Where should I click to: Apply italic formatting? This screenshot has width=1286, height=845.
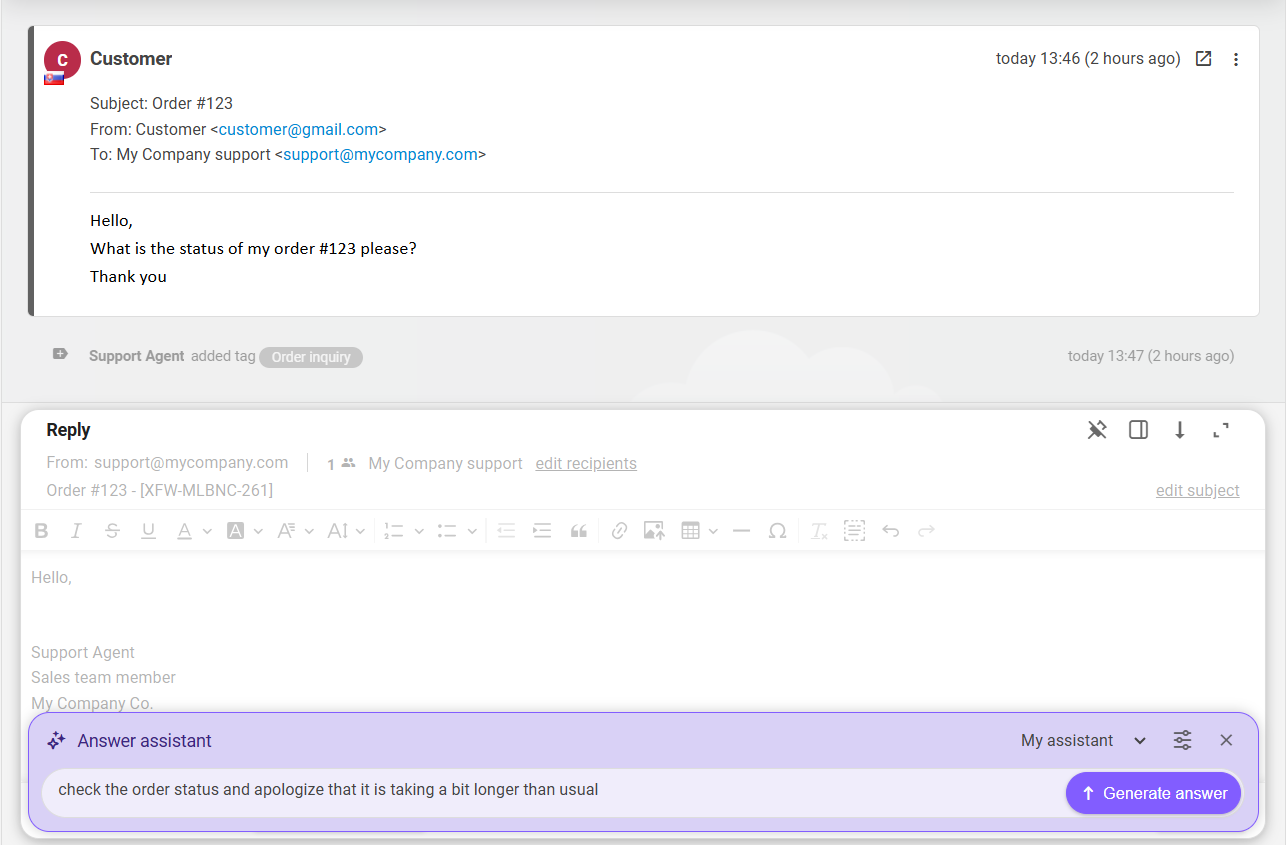click(76, 530)
